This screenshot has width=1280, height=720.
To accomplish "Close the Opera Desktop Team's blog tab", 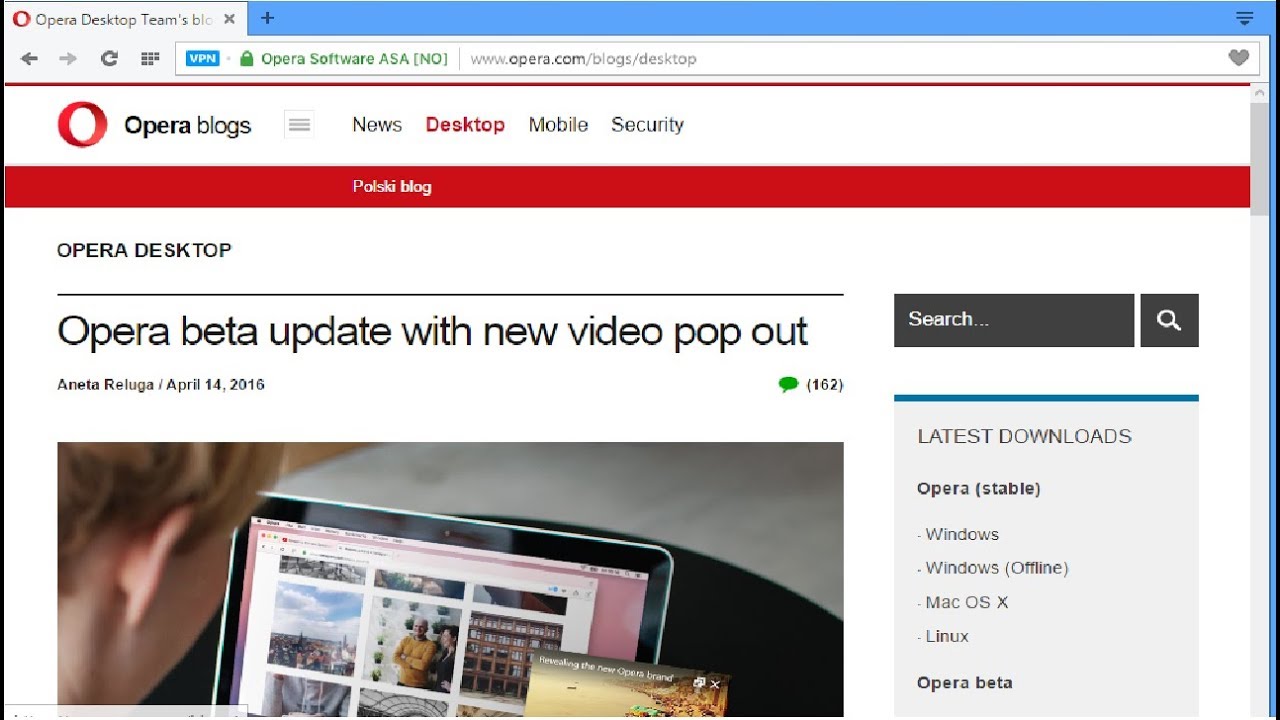I will (x=229, y=19).
